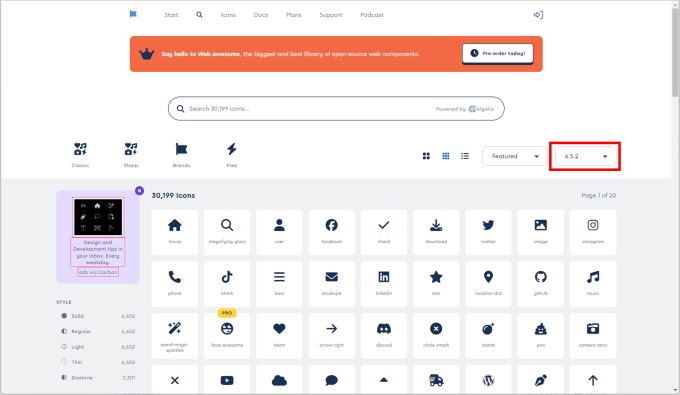
Task: Open the PRO face-awesome icon card
Action: click(x=227, y=336)
